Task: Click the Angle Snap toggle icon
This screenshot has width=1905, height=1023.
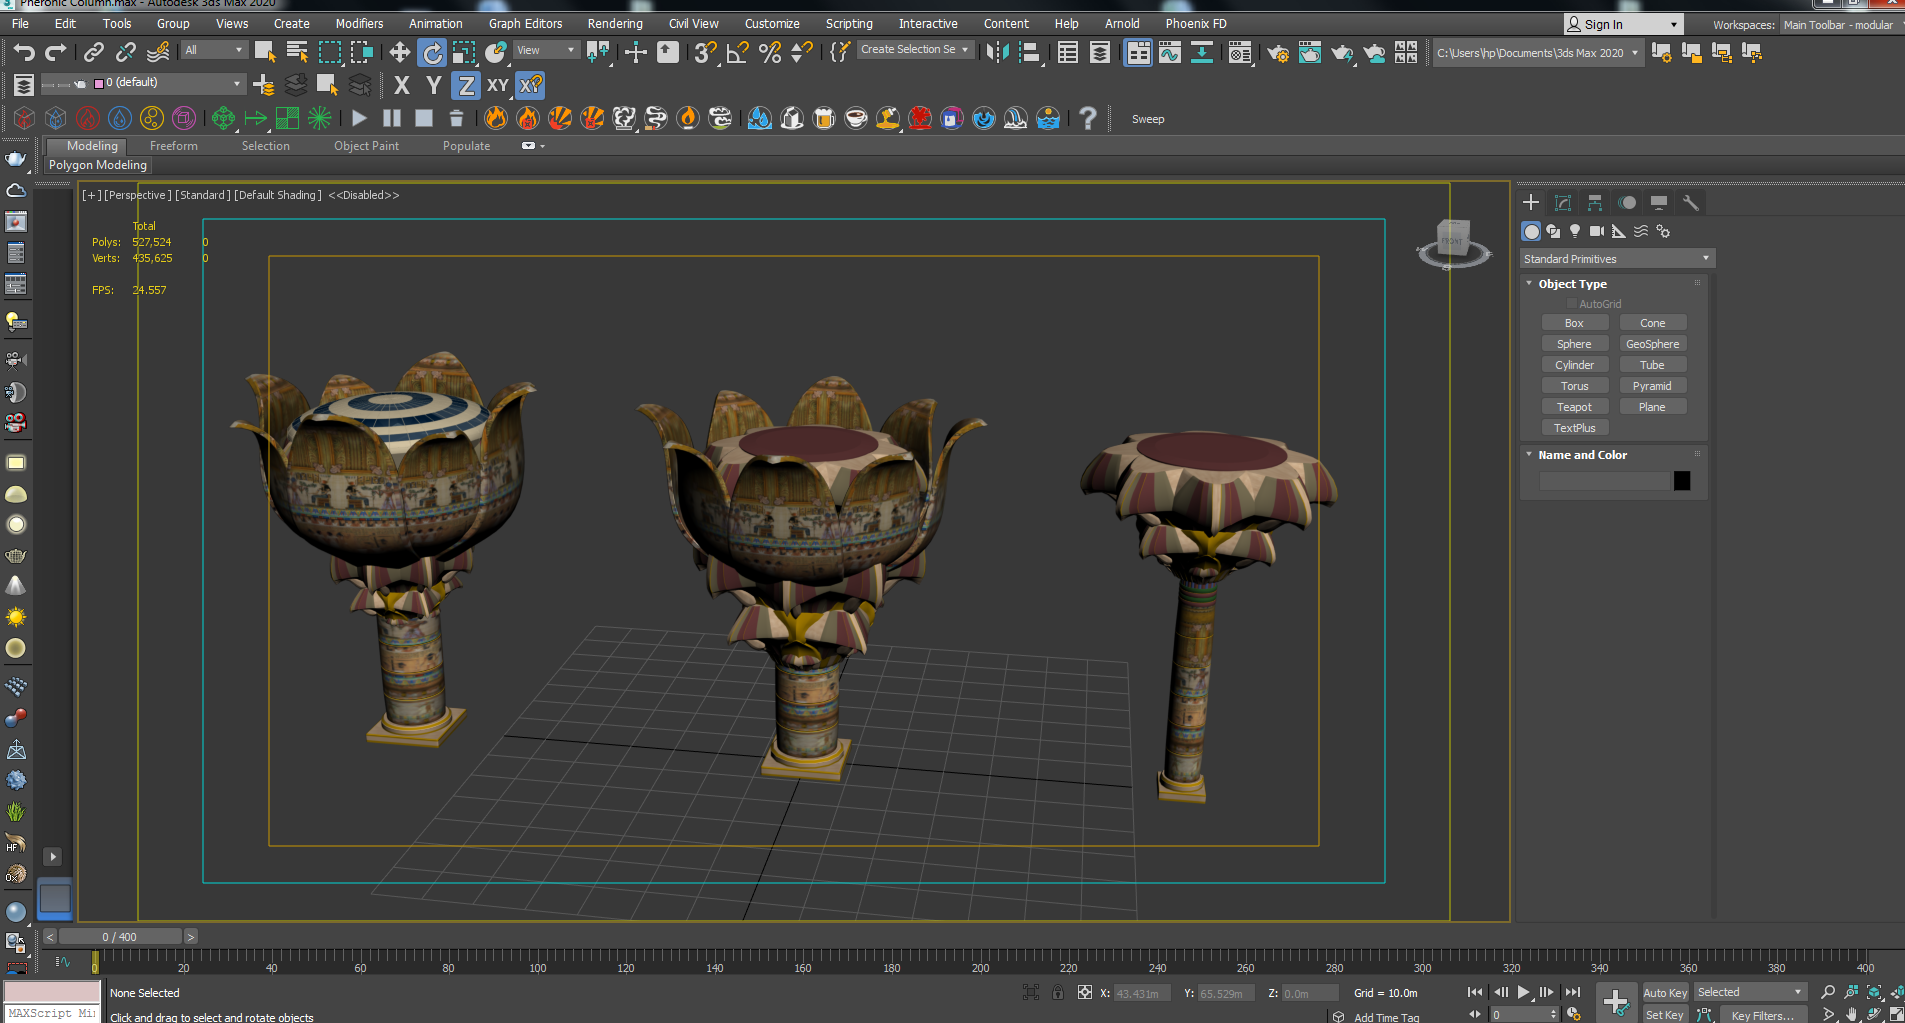Action: pos(737,53)
